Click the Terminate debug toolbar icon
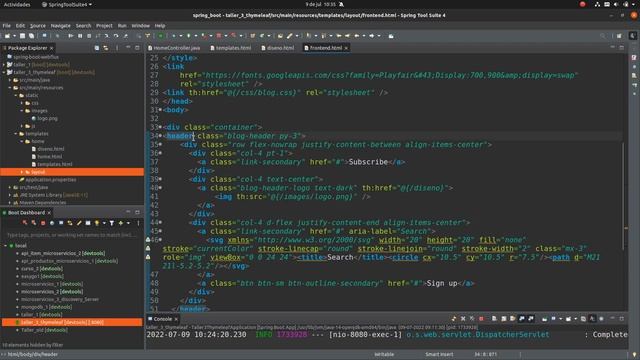Screen dimensions: 640x360 coord(89,36)
